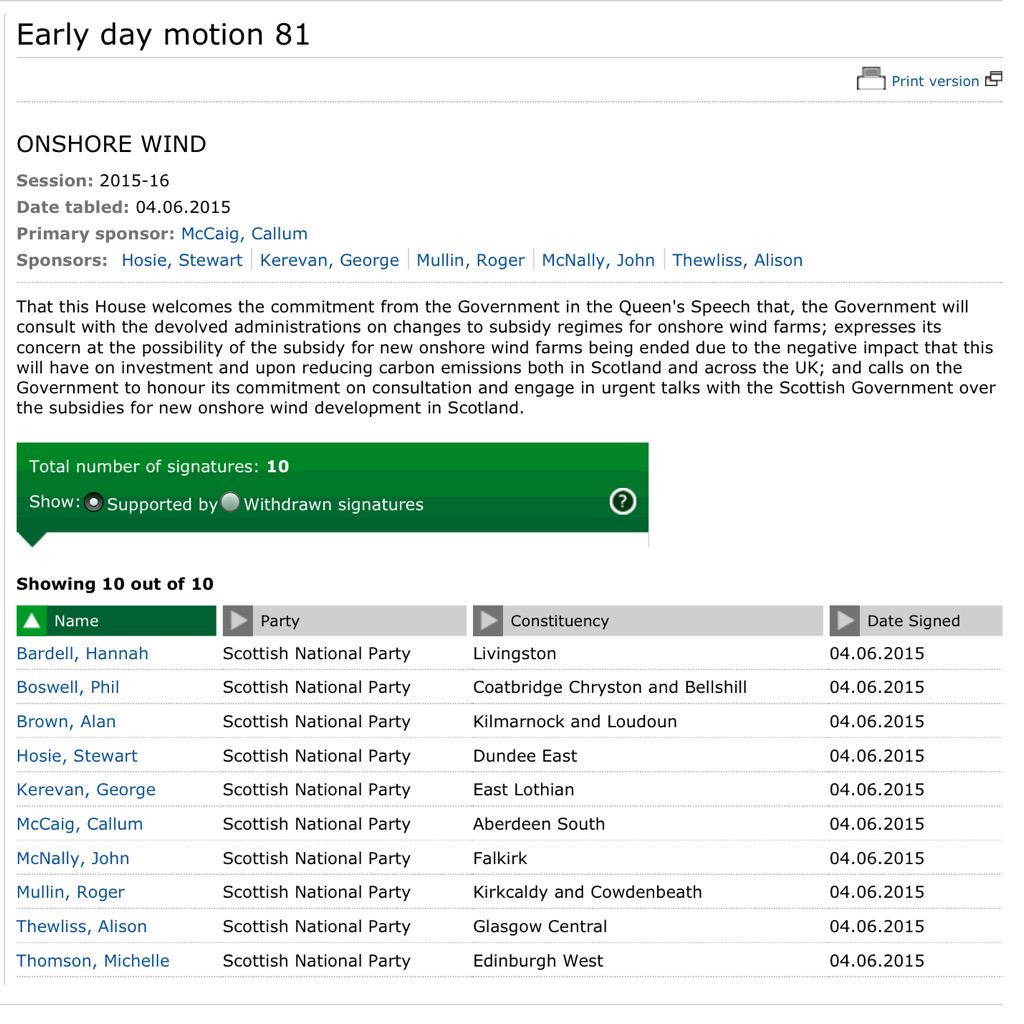The image size is (1024, 1024).
Task: Click the Constituency column header label
Action: tap(559, 621)
